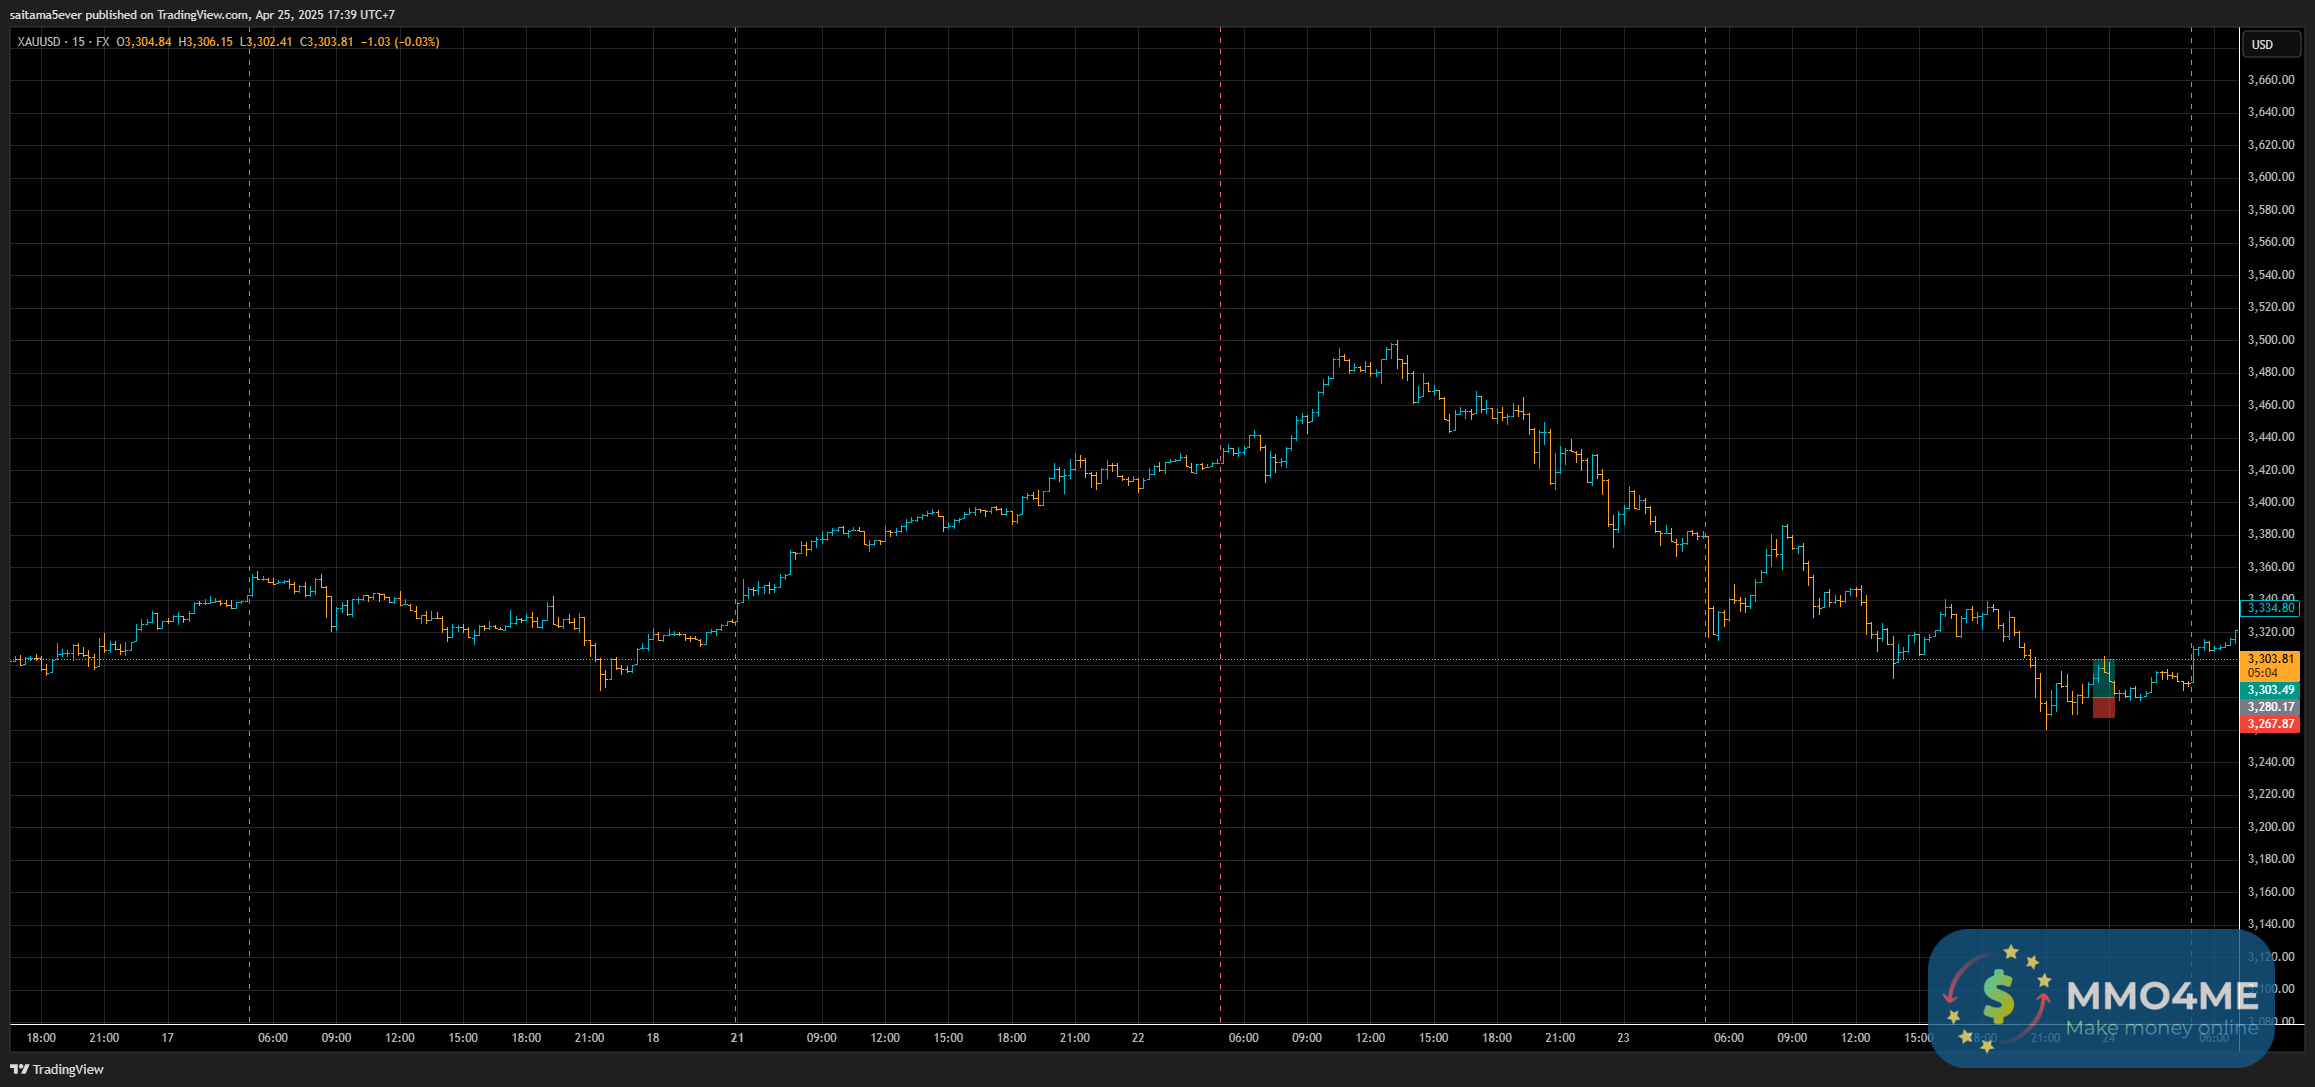Click the MMO4ME dollar sign logo icon
The width and height of the screenshot is (2315, 1087).
[1997, 996]
